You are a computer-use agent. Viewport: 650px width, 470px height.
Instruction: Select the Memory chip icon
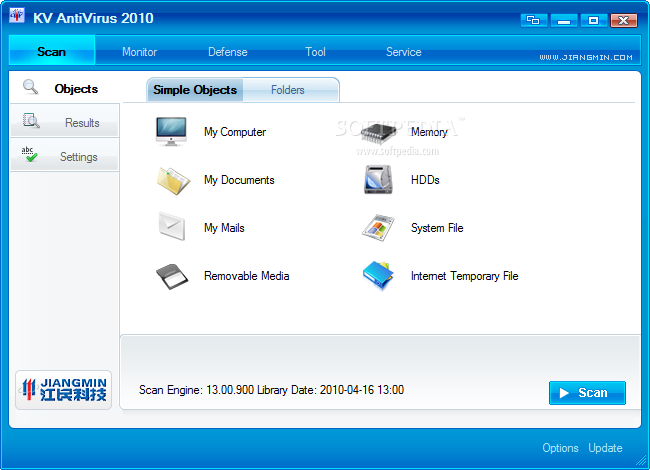(378, 133)
